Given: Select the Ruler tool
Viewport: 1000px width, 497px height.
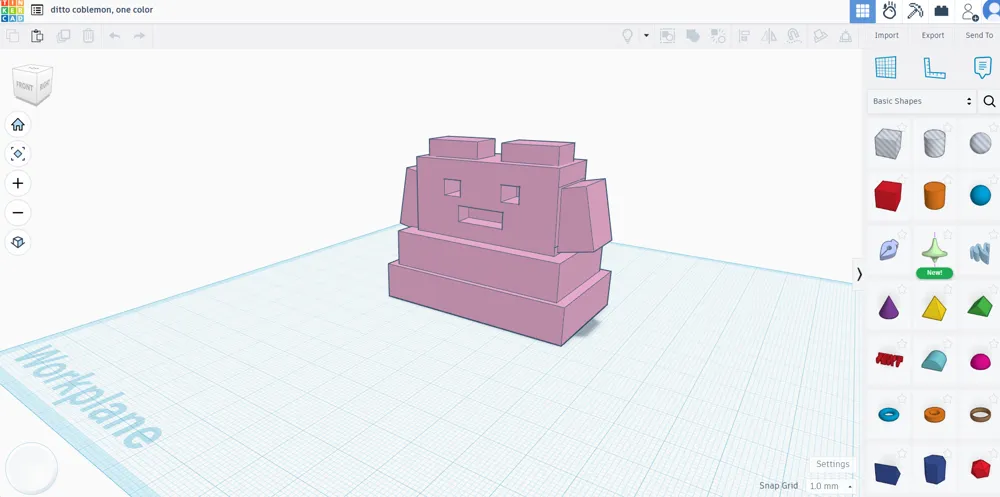Looking at the screenshot, I should pyautogui.click(x=934, y=68).
